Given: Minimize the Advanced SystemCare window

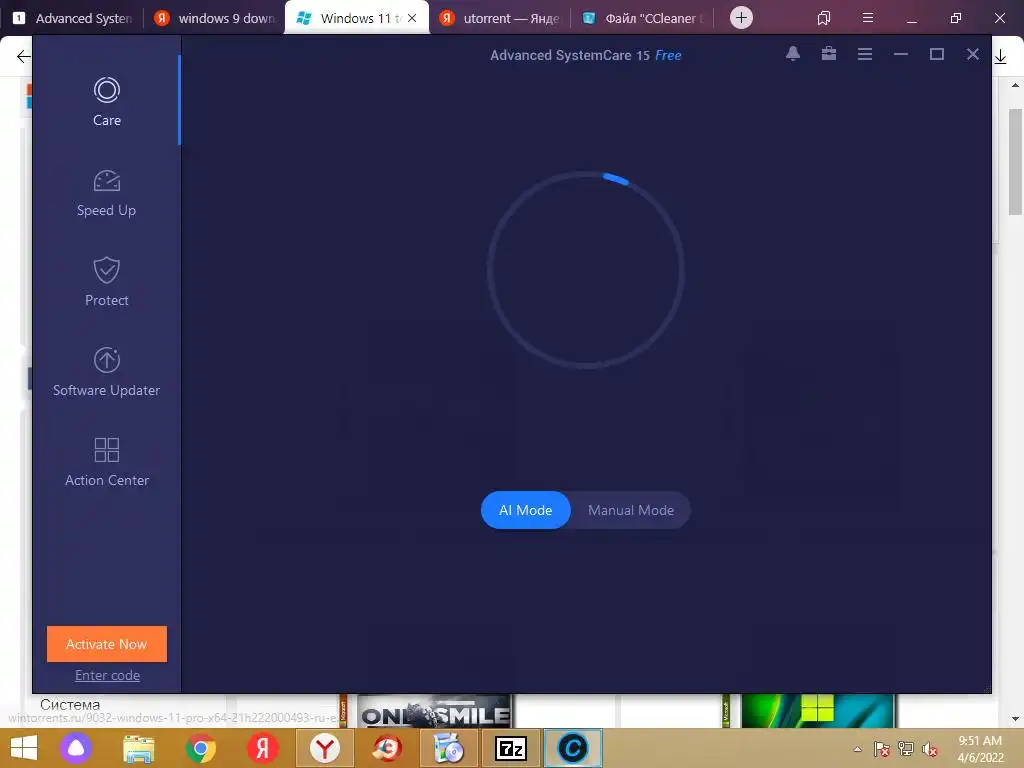Looking at the screenshot, I should click(901, 54).
